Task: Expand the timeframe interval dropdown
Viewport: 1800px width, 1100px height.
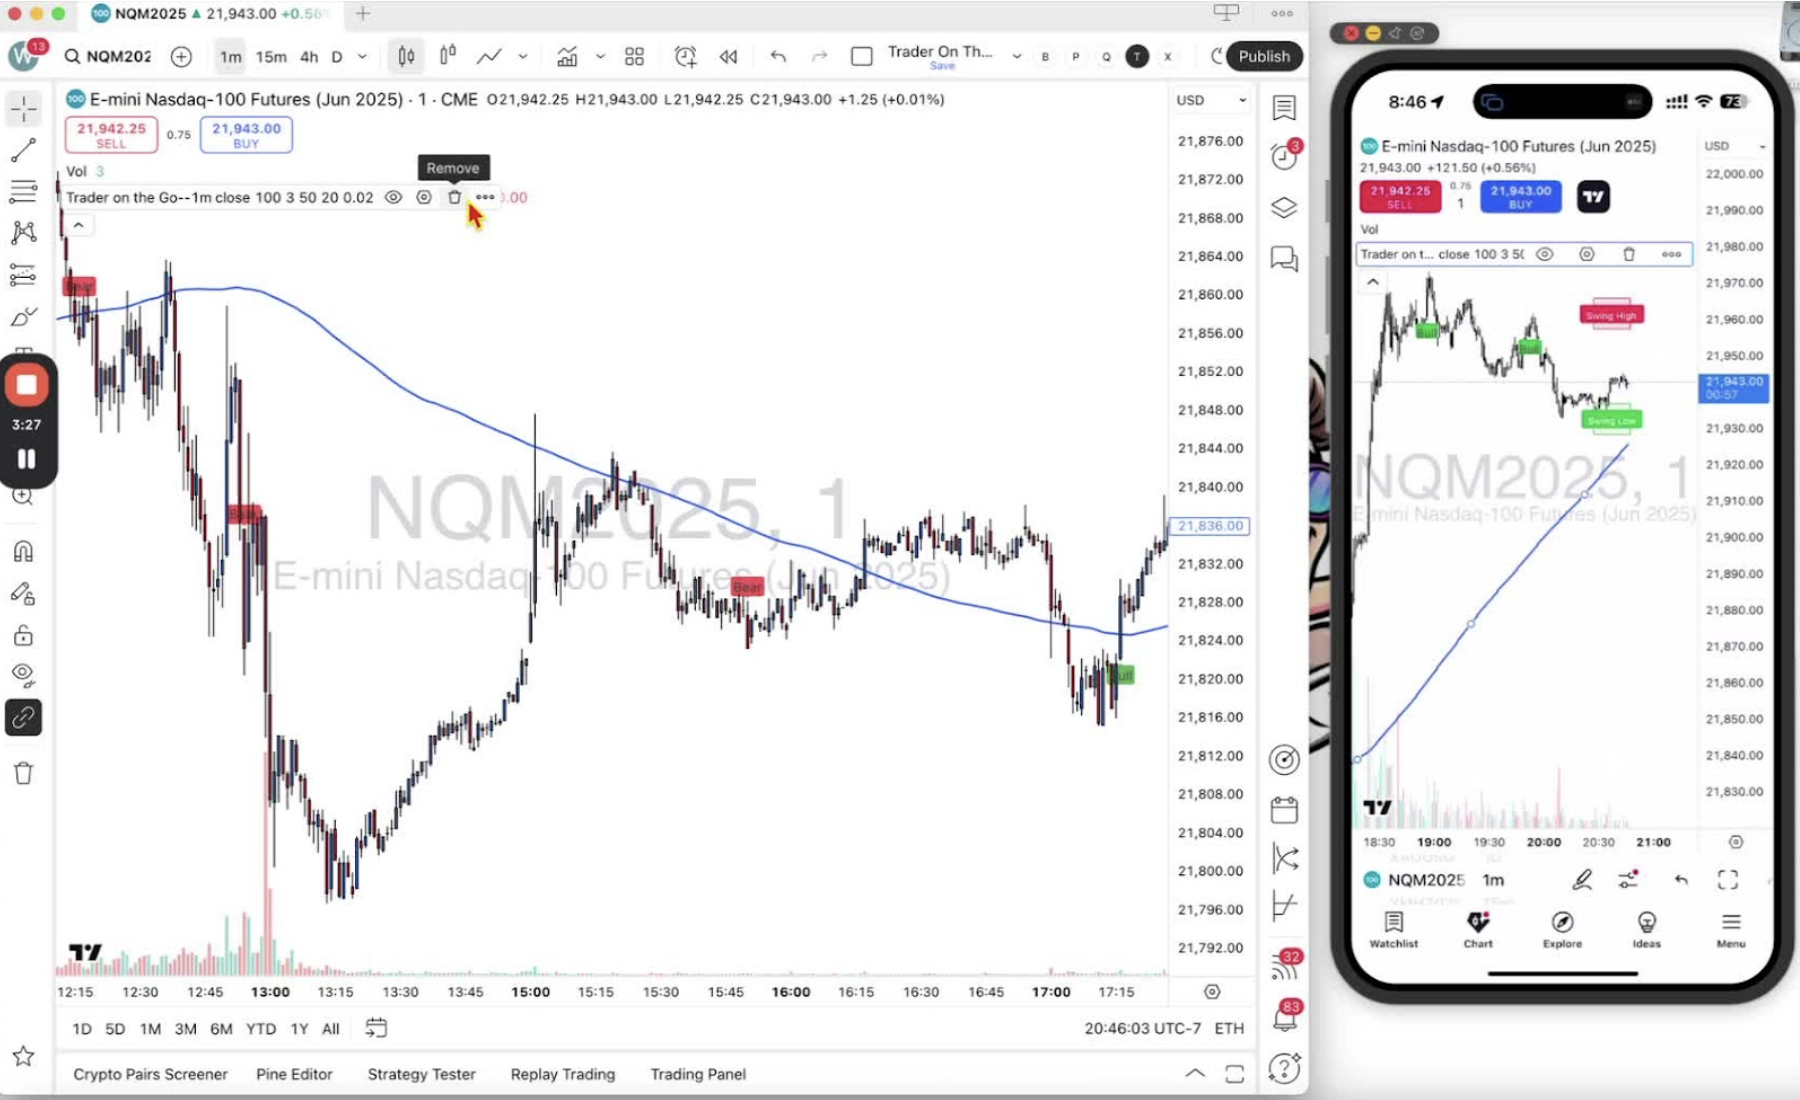Action: [x=362, y=56]
